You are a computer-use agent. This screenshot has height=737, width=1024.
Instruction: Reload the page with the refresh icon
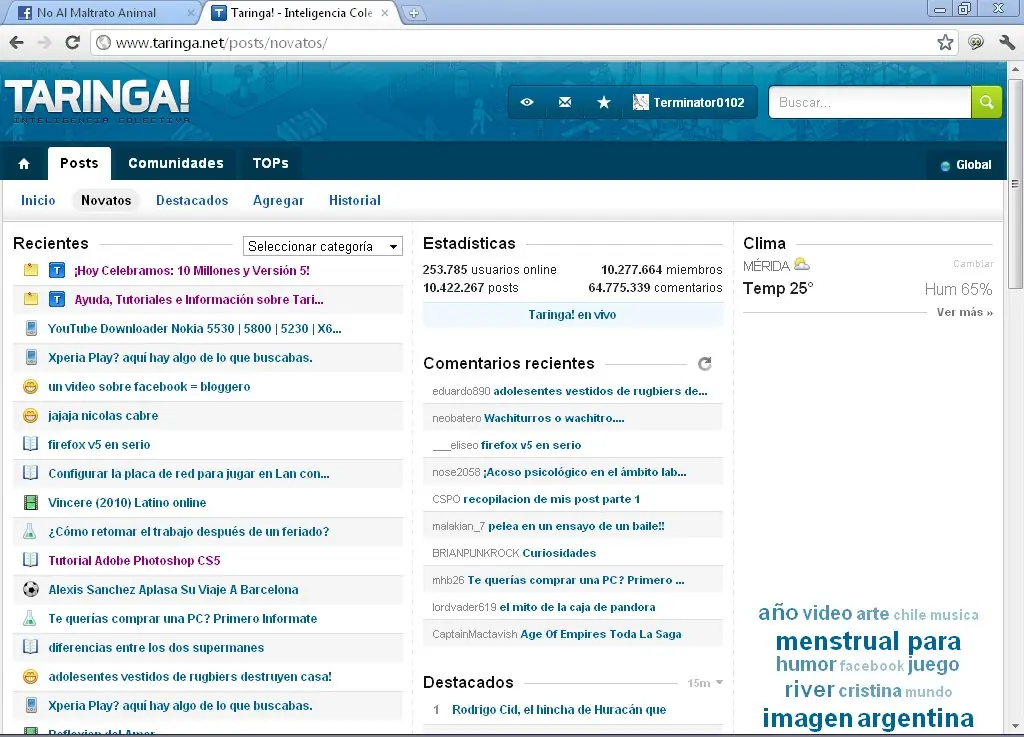pyautogui.click(x=72, y=43)
